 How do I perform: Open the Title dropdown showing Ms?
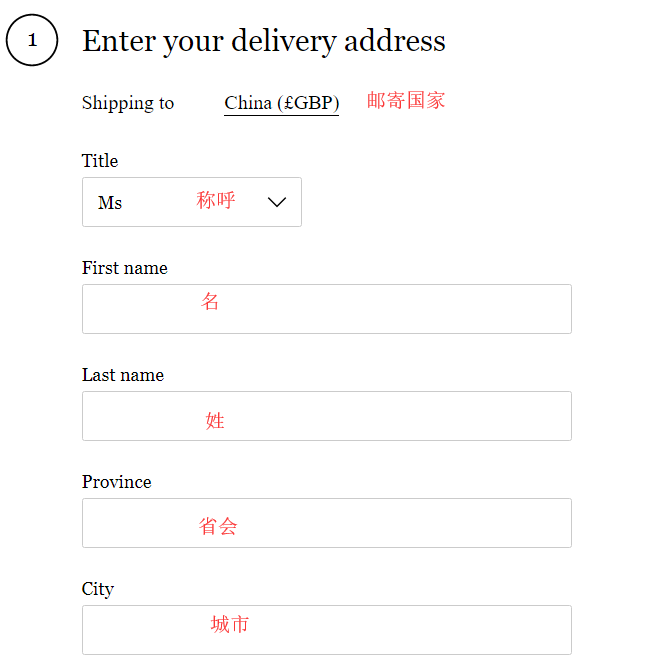click(191, 202)
